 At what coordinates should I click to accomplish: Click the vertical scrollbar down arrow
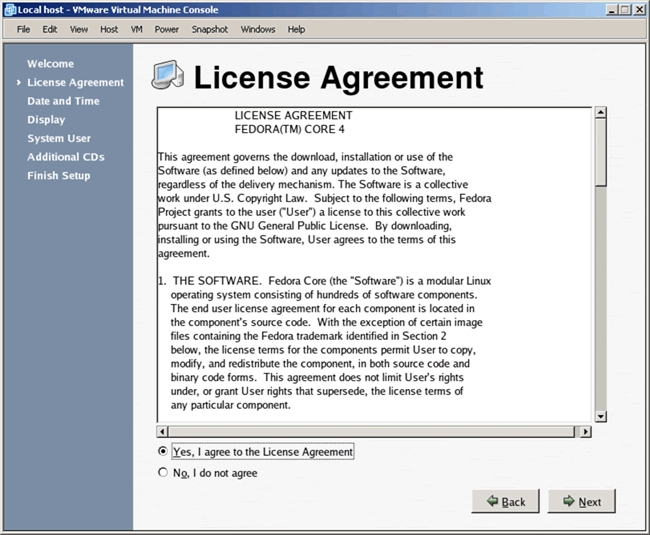click(x=601, y=415)
